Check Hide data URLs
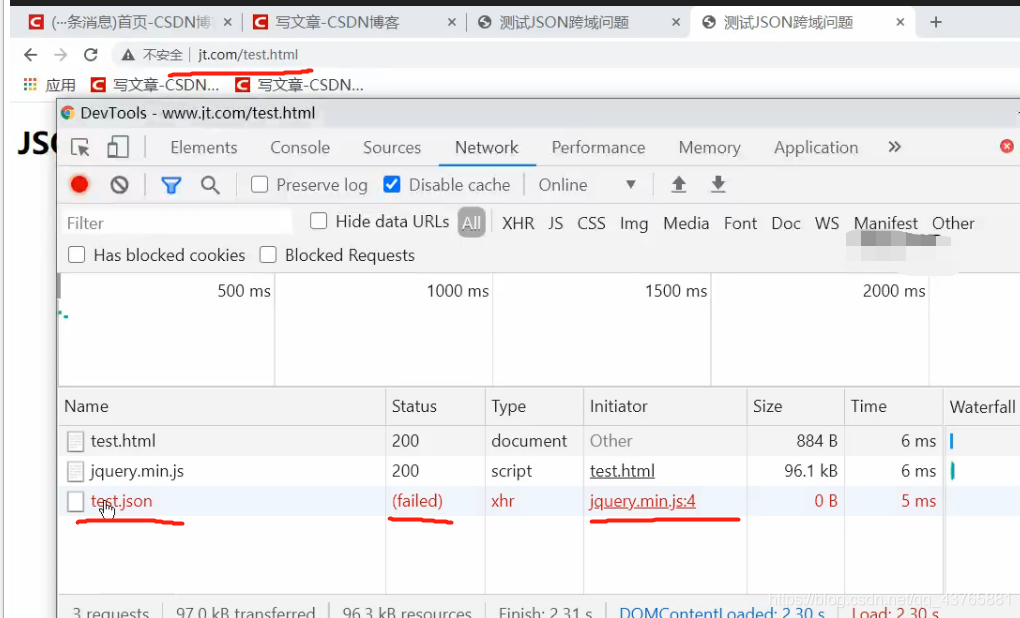Viewport: 1020px width, 618px height. coord(319,221)
